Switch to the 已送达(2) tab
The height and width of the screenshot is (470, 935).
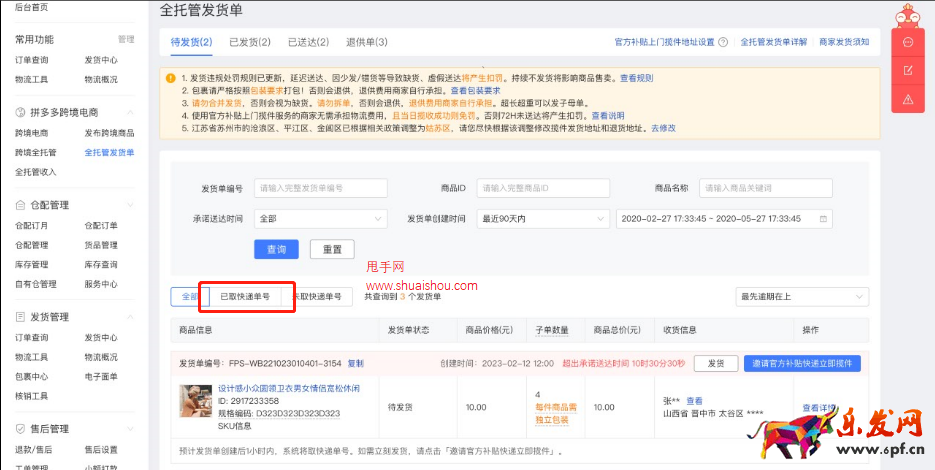308,42
